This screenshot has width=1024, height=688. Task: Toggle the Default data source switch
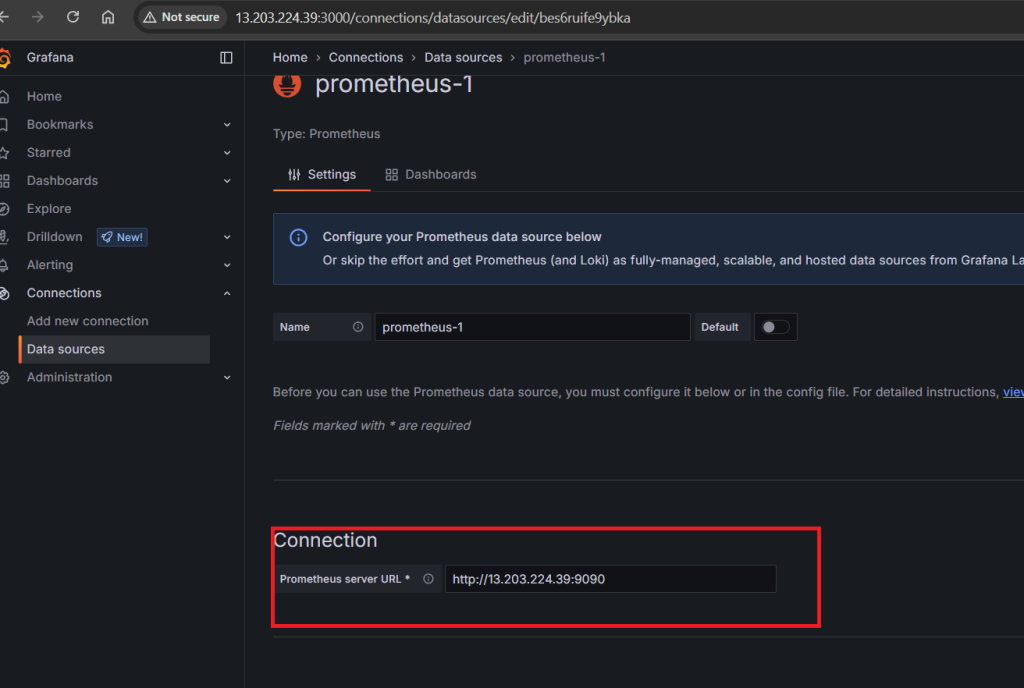pos(776,327)
